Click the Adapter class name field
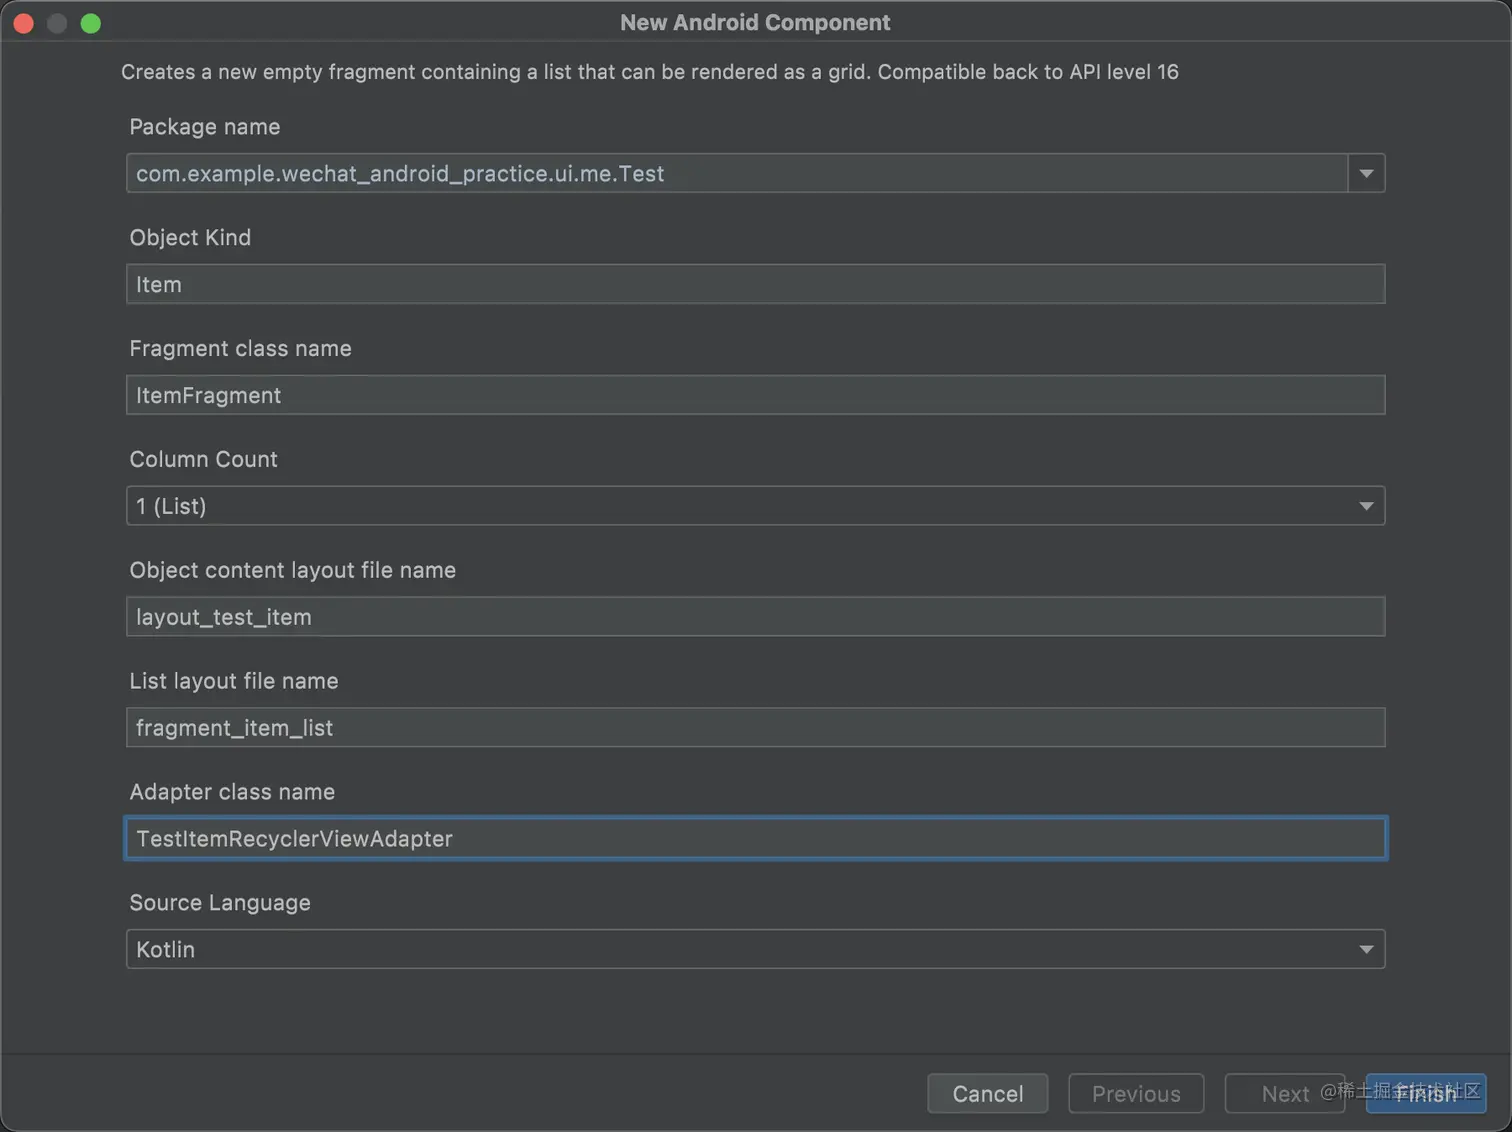 (755, 839)
